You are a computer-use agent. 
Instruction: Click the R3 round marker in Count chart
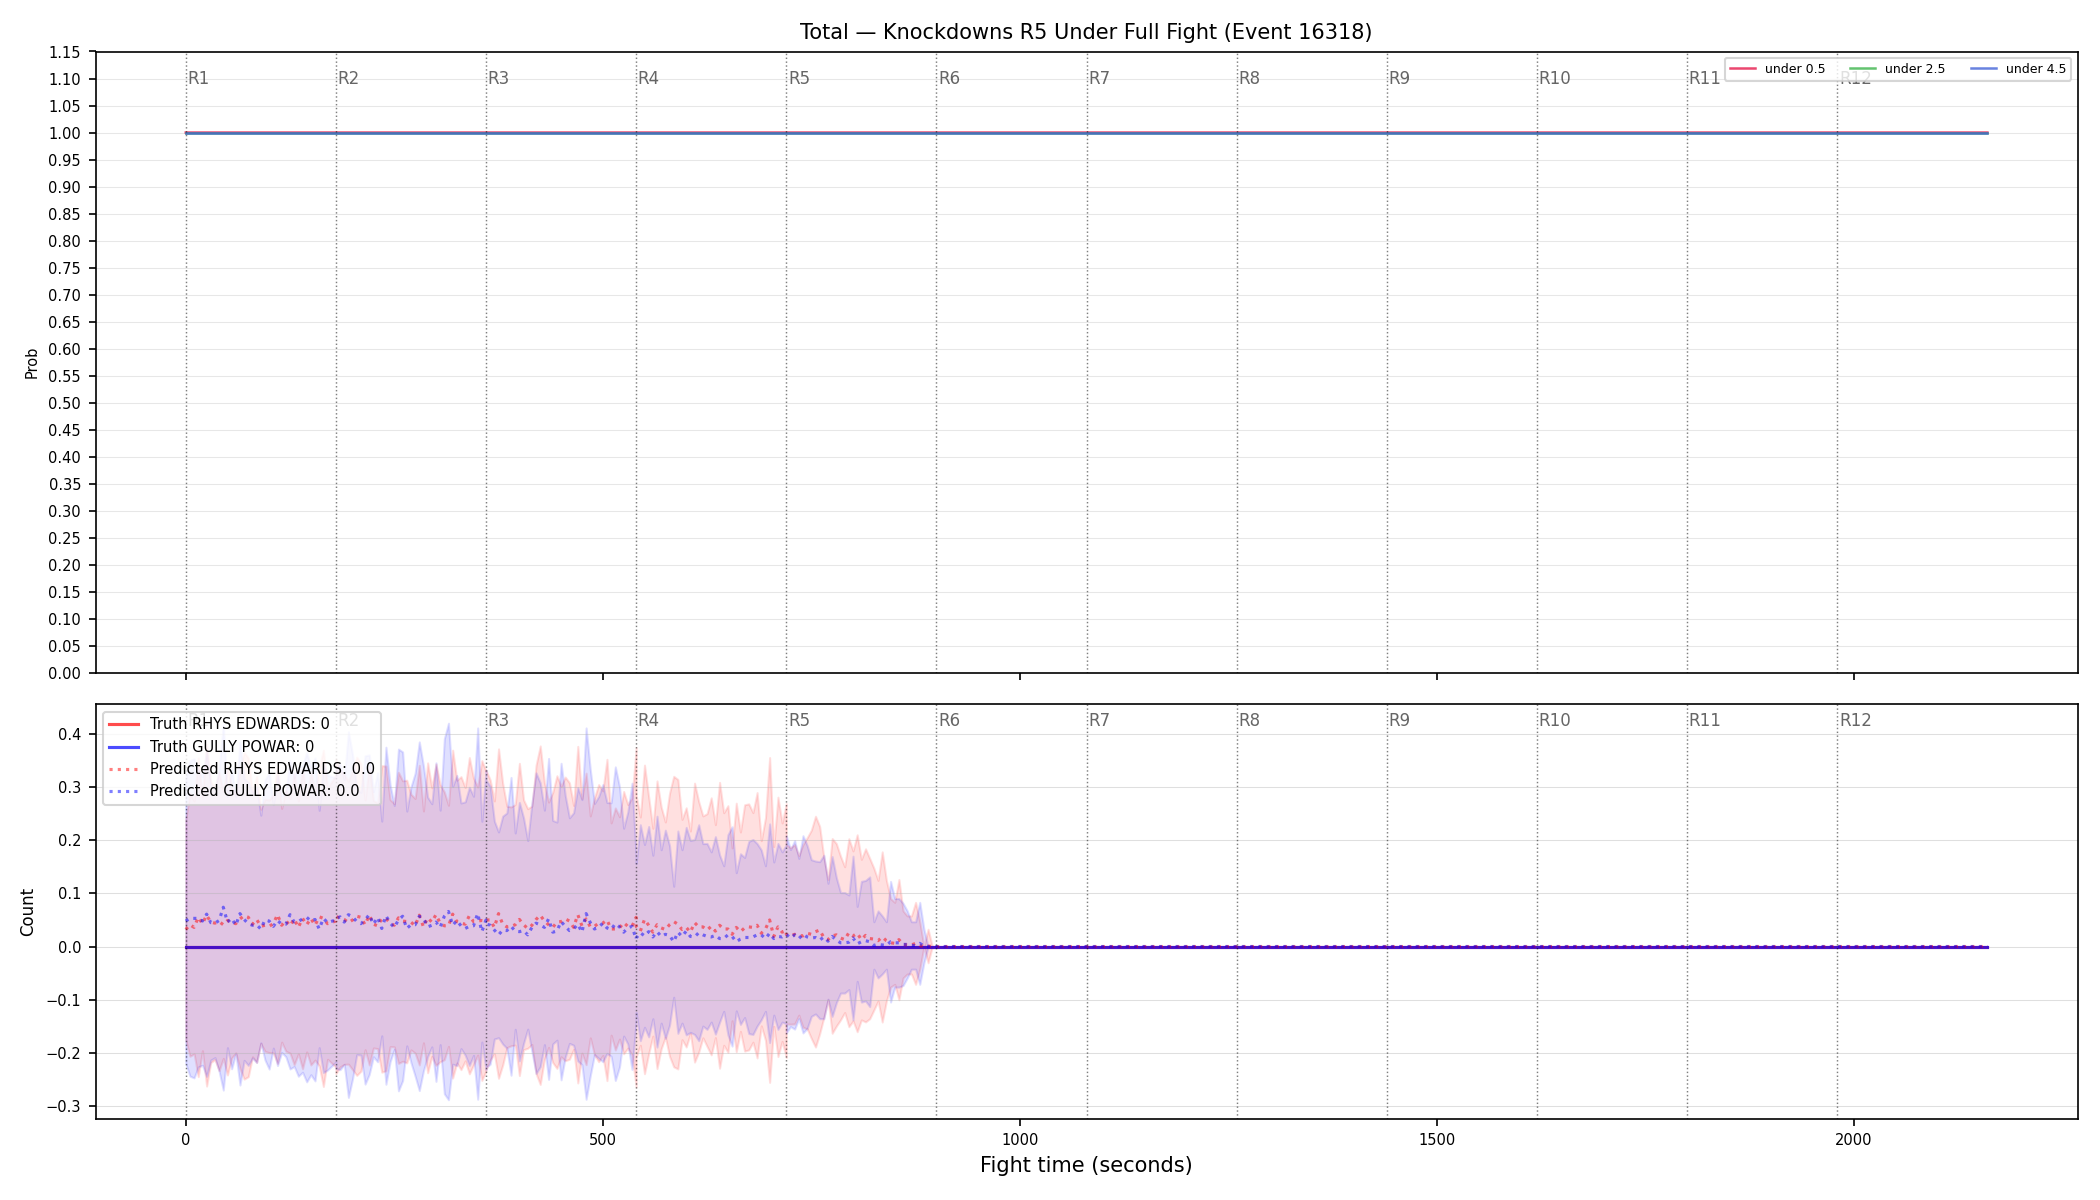pos(498,720)
